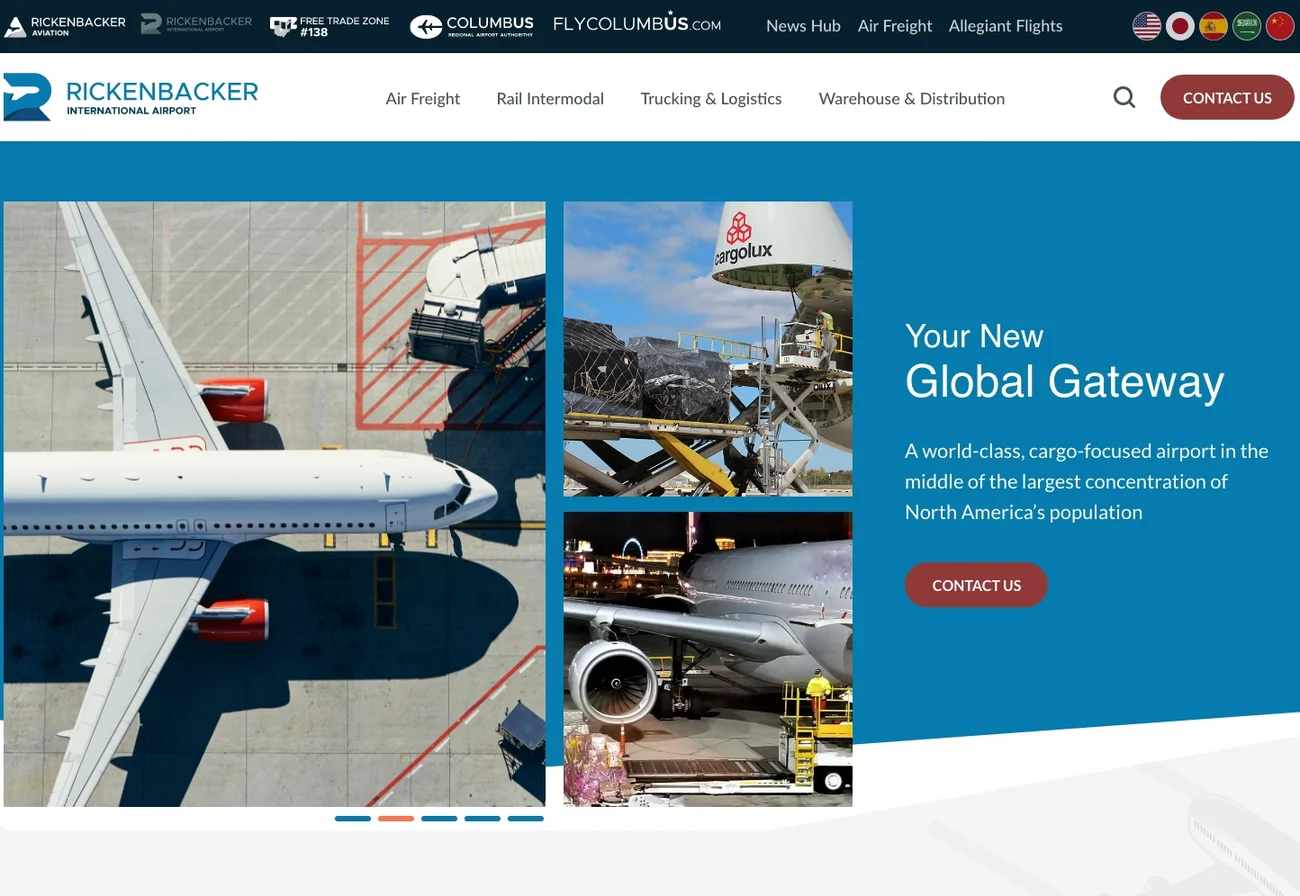
Task: Visit the Columbus Regional Airport Authority logo
Action: click(472, 26)
